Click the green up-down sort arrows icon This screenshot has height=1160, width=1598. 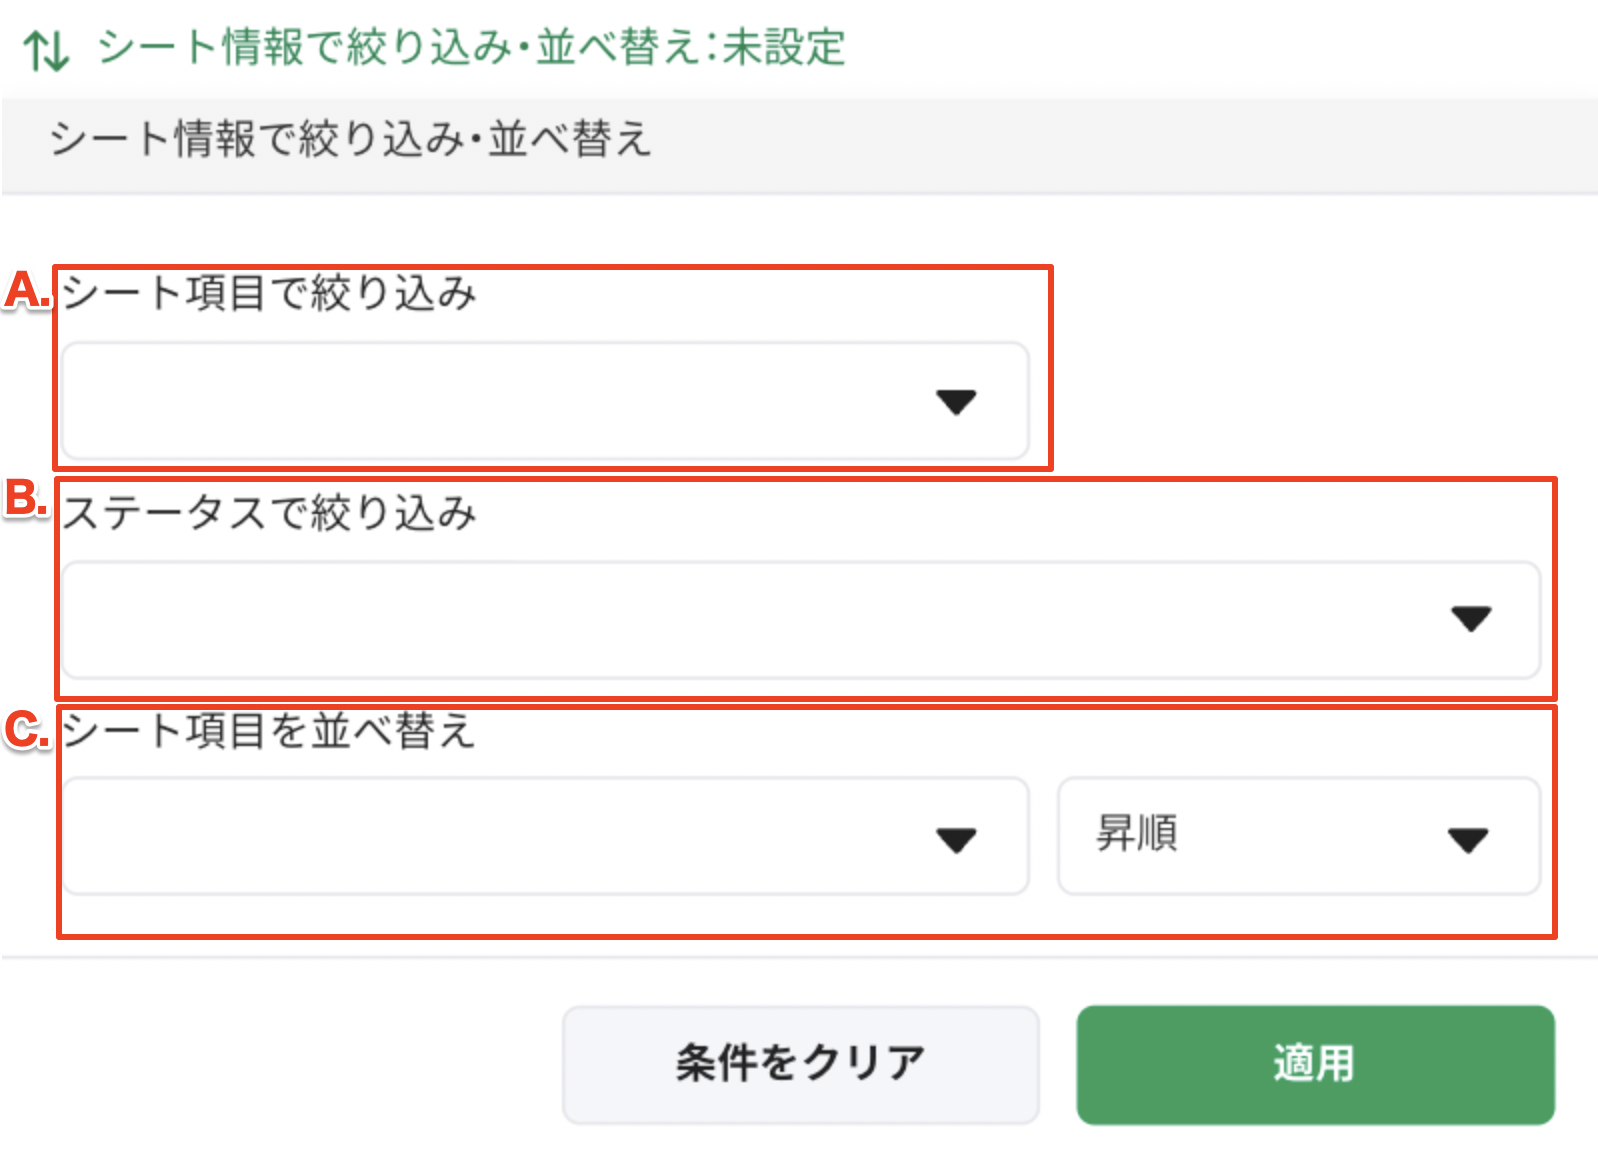click(46, 50)
